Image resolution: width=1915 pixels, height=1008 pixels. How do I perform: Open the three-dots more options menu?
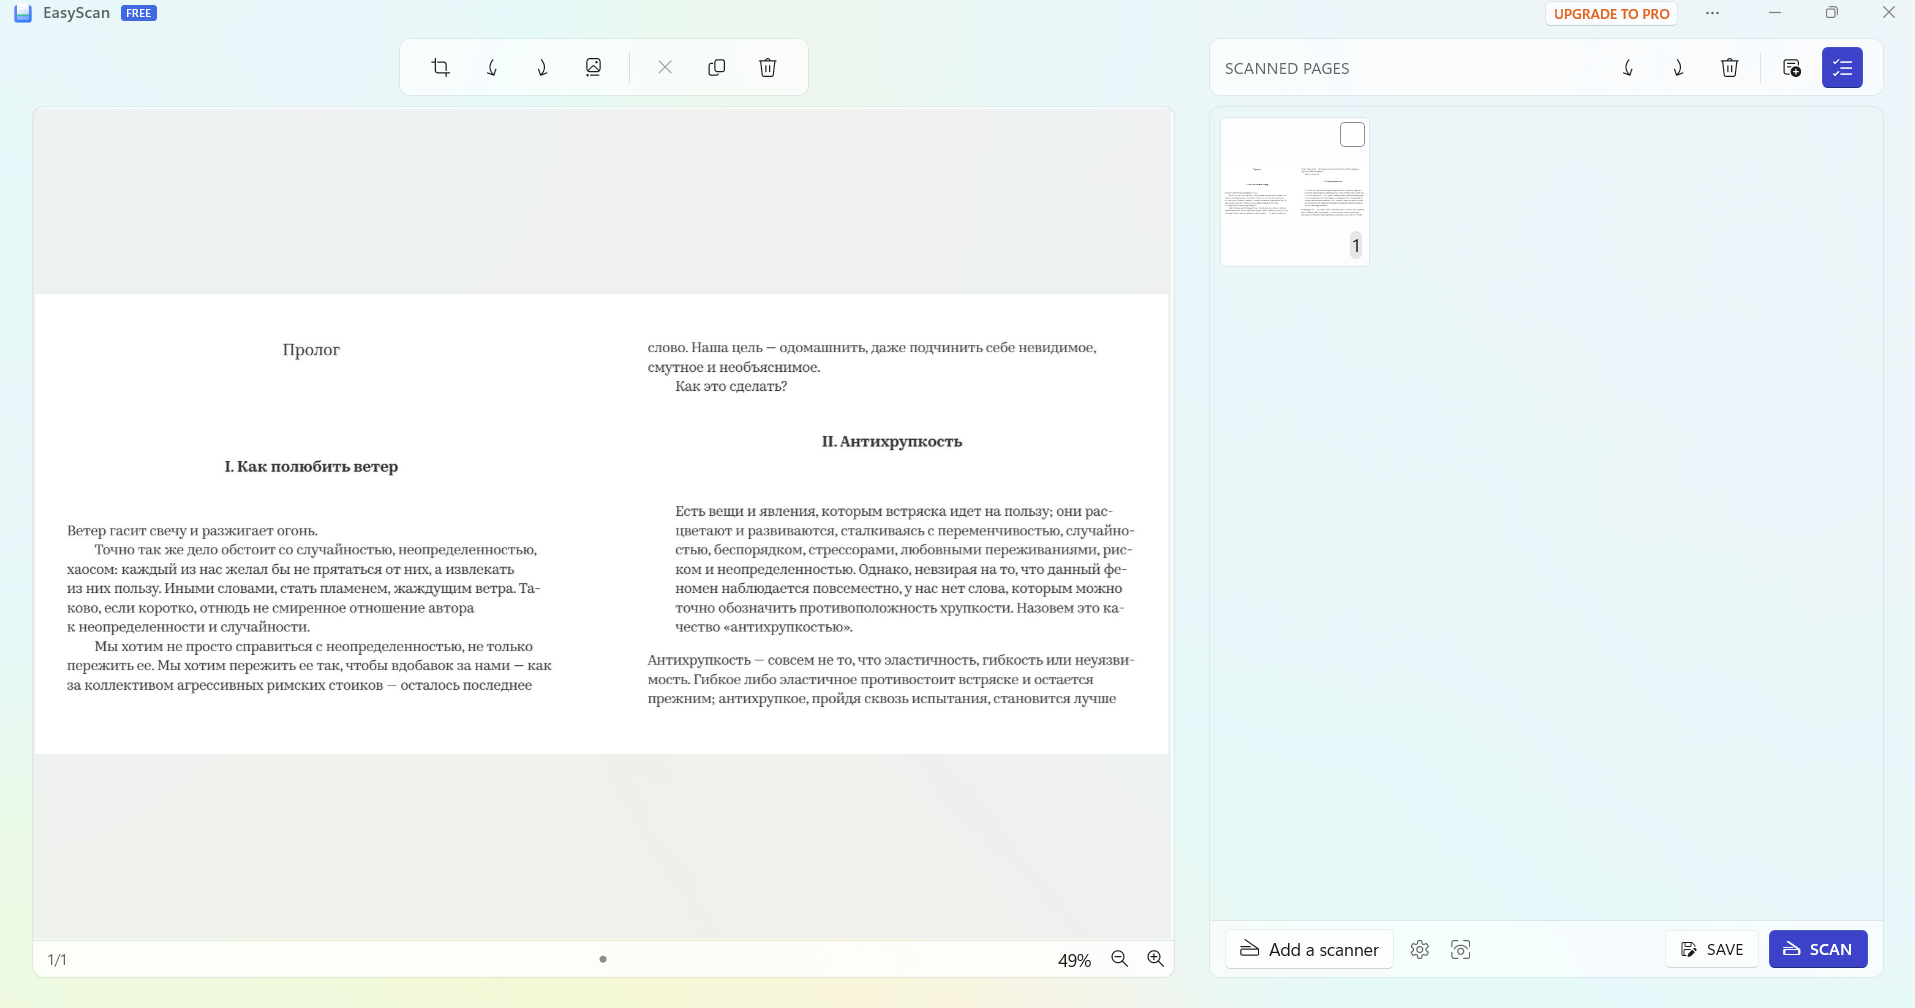point(1712,14)
